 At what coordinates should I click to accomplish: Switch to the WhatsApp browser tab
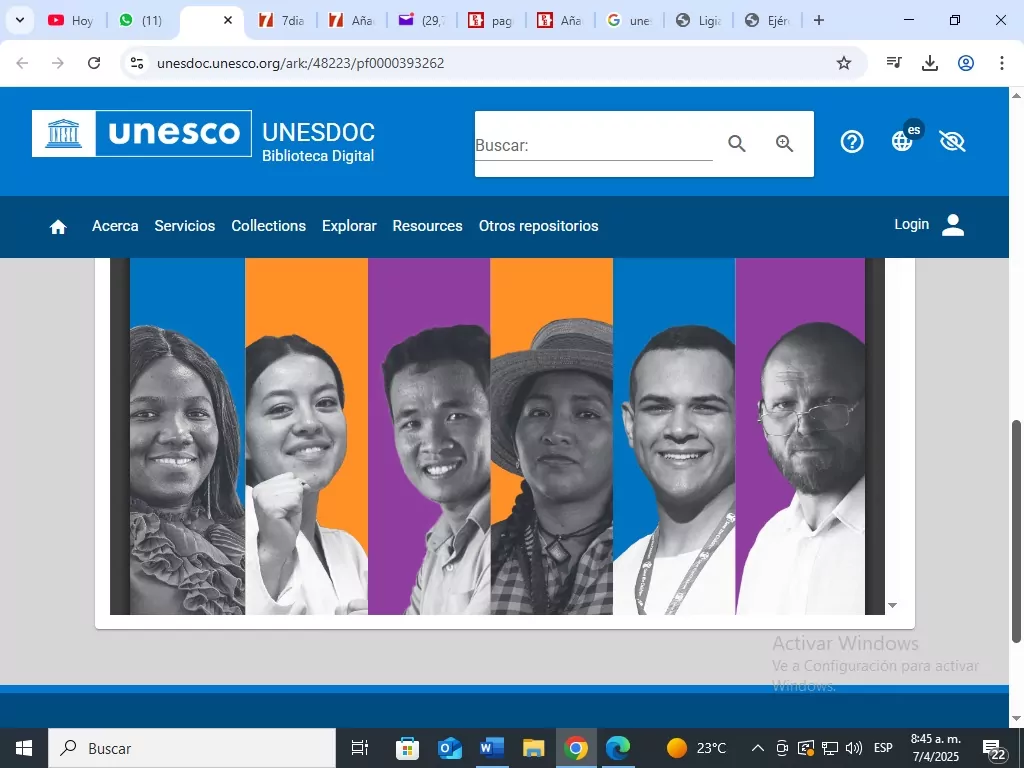pyautogui.click(x=140, y=20)
